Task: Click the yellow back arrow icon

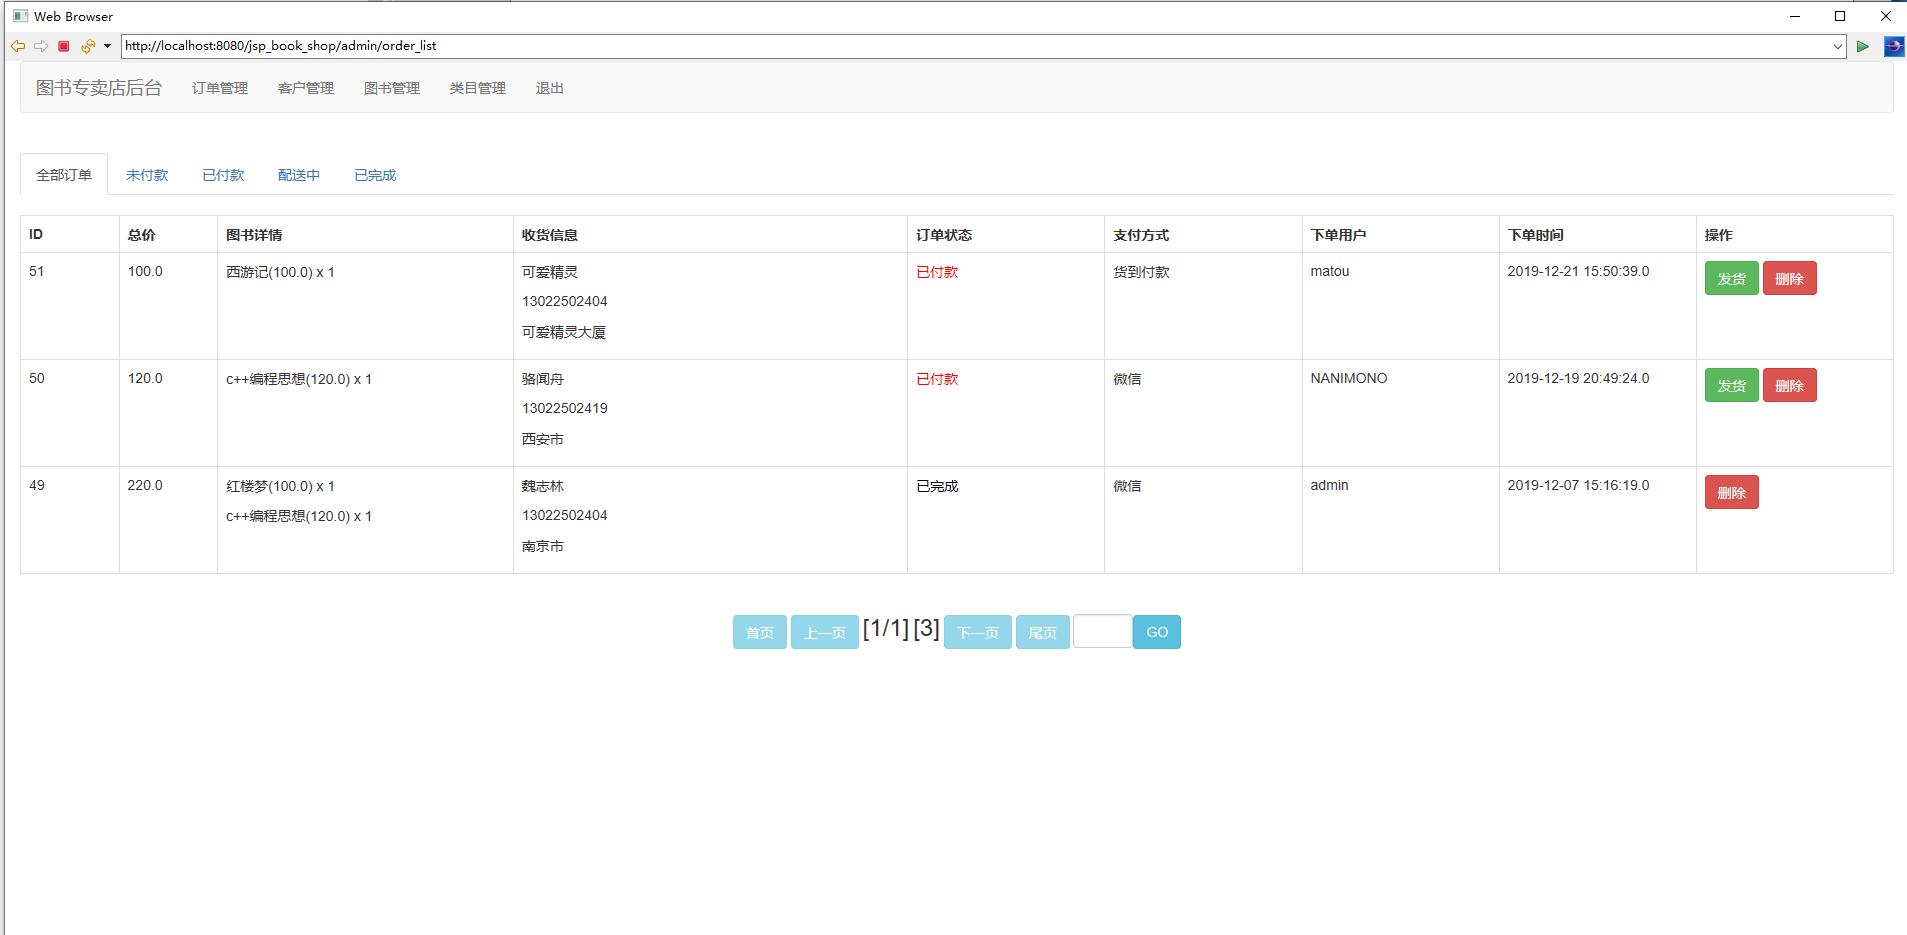Action: tap(17, 46)
